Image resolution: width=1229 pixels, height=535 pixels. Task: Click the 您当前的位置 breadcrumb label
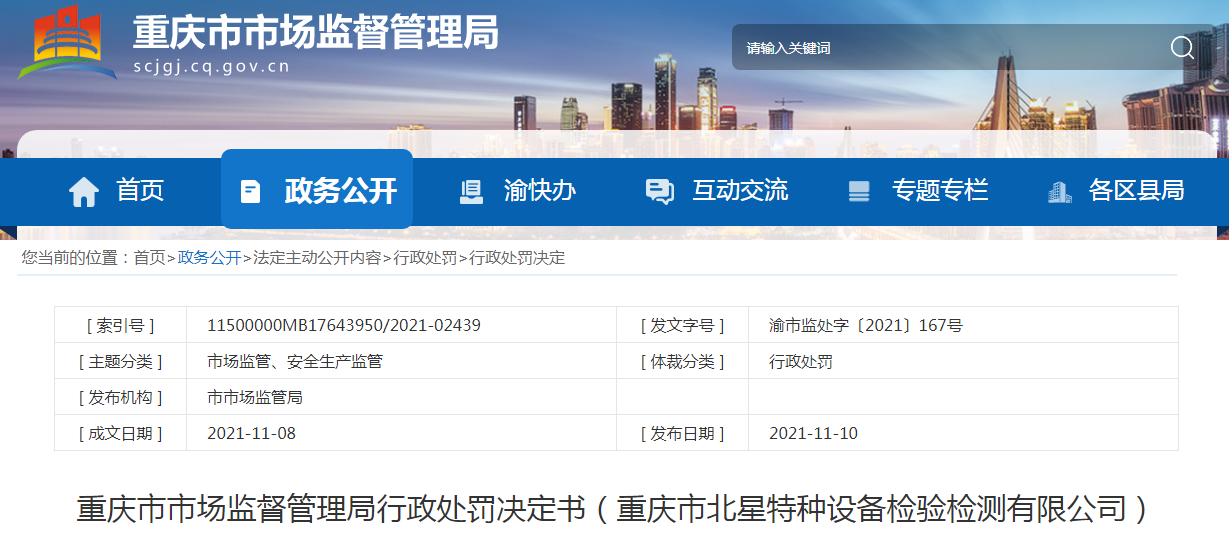(77, 258)
